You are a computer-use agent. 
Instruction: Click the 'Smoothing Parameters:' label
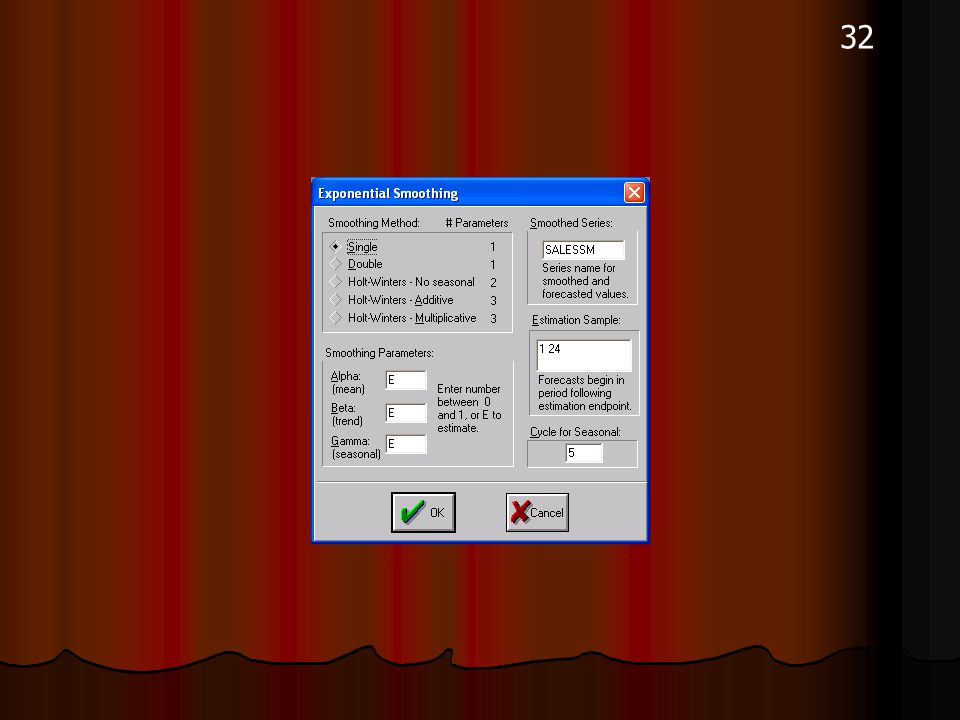click(x=379, y=353)
